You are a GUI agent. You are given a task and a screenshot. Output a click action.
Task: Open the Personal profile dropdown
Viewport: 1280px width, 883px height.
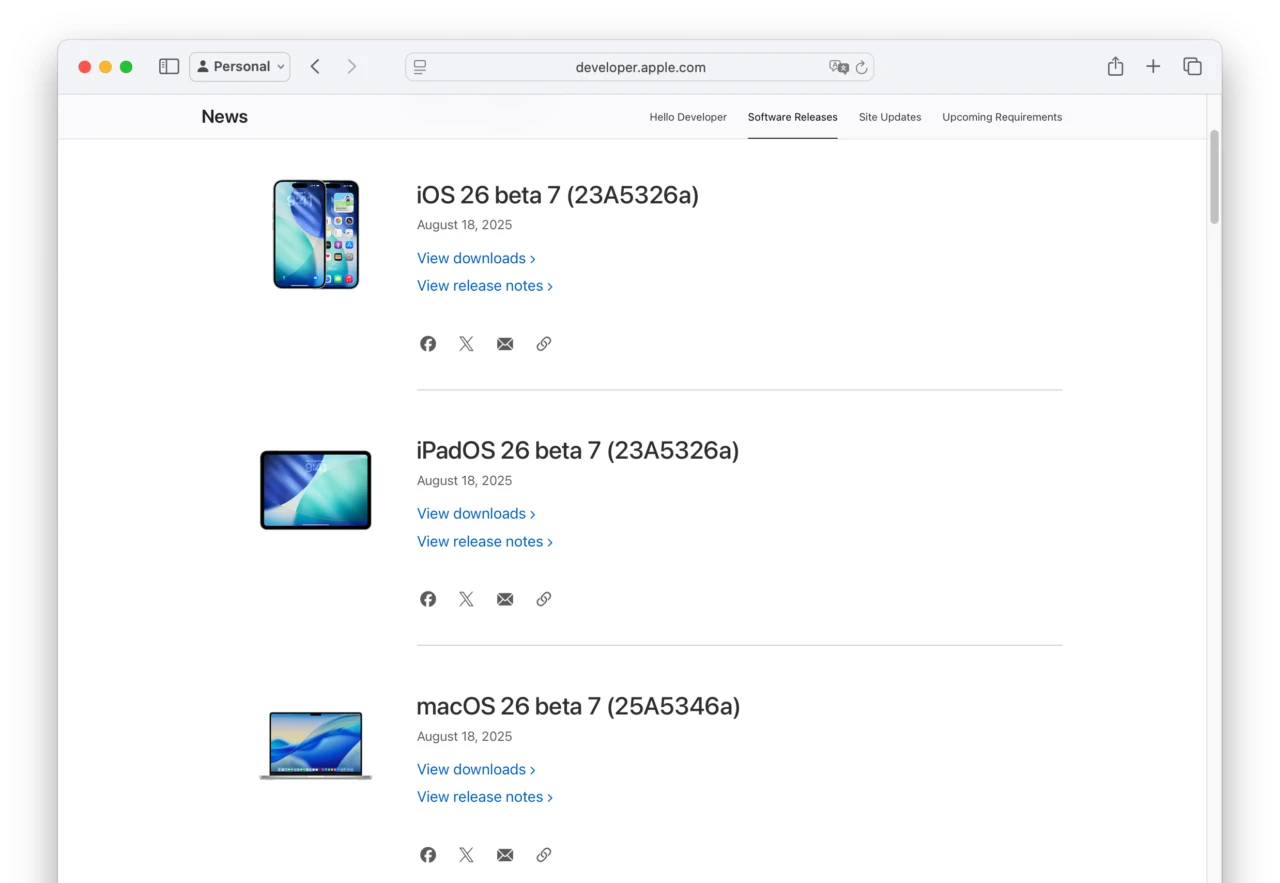(239, 66)
